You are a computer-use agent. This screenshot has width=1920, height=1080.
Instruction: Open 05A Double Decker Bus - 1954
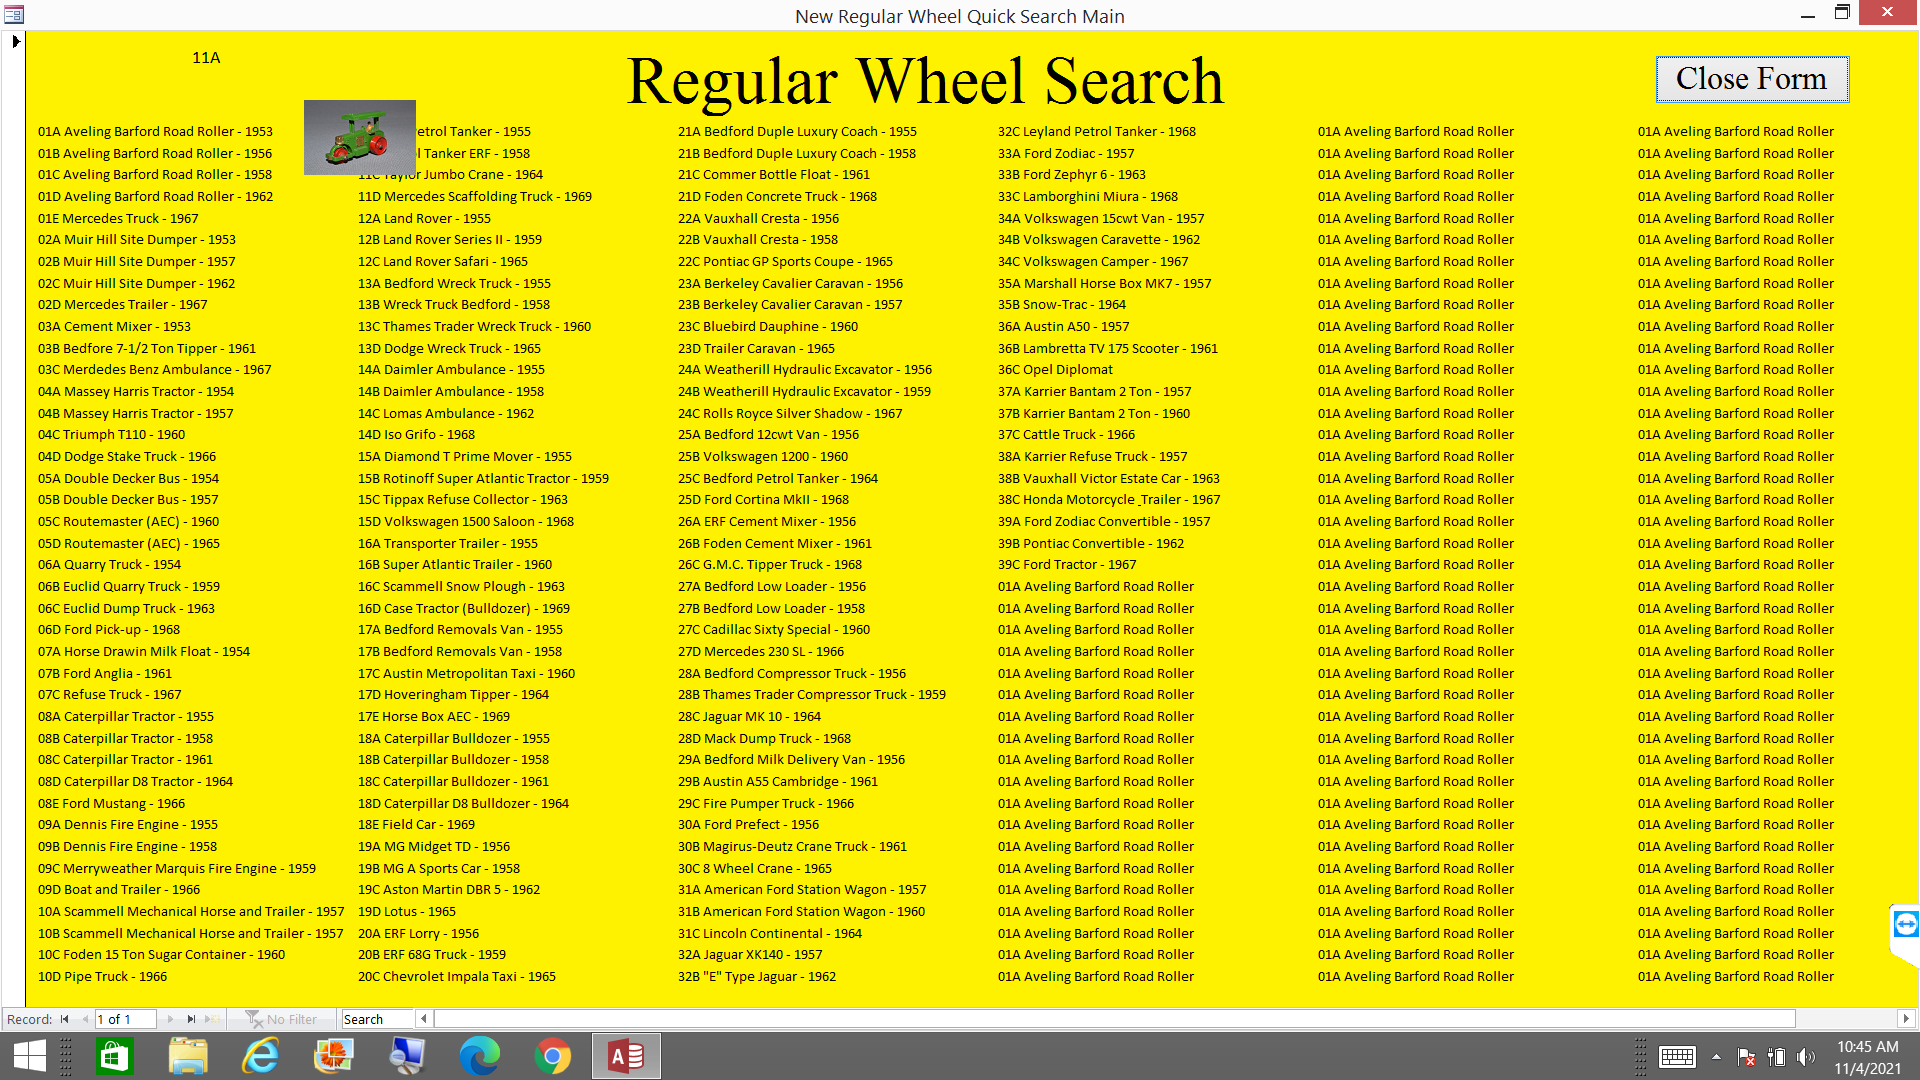[x=128, y=478]
